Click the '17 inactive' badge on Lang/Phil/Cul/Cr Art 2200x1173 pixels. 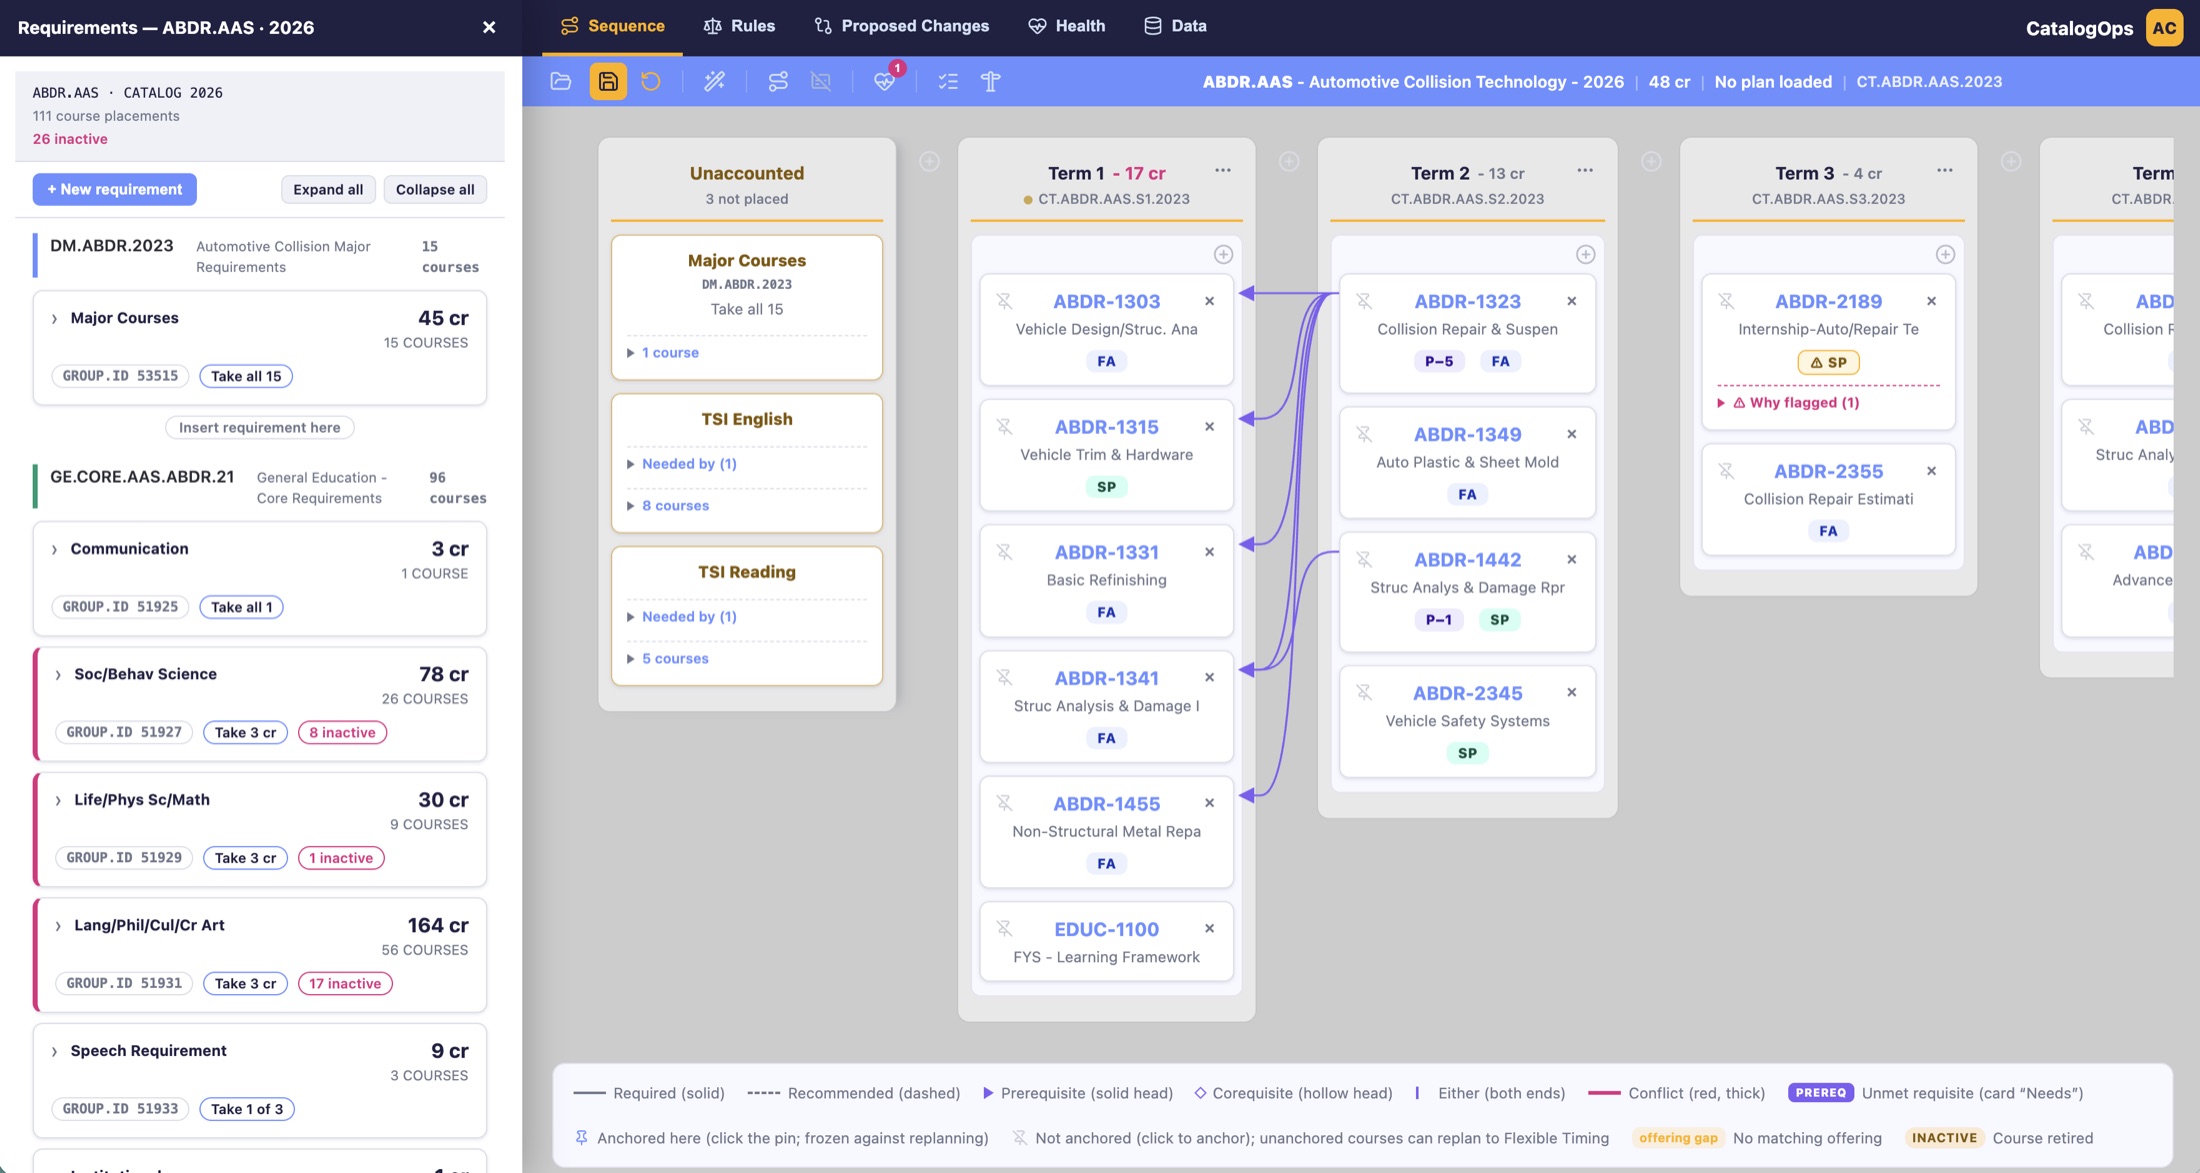point(345,983)
